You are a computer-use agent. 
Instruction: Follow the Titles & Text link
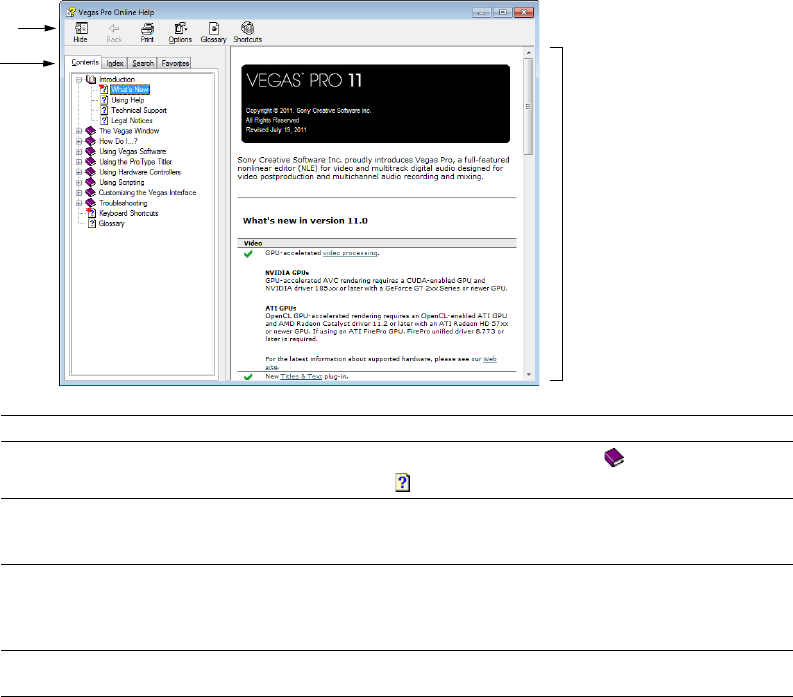(x=301, y=377)
